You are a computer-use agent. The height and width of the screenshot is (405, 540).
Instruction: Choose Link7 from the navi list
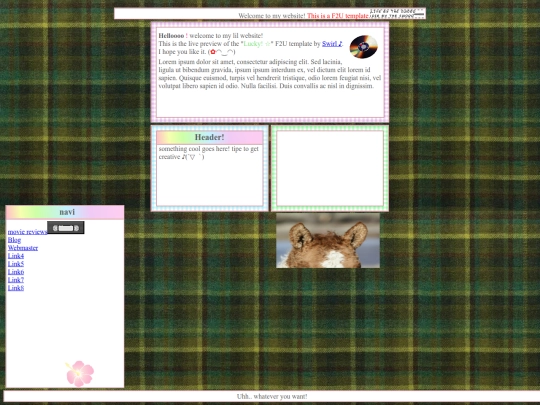(16, 280)
